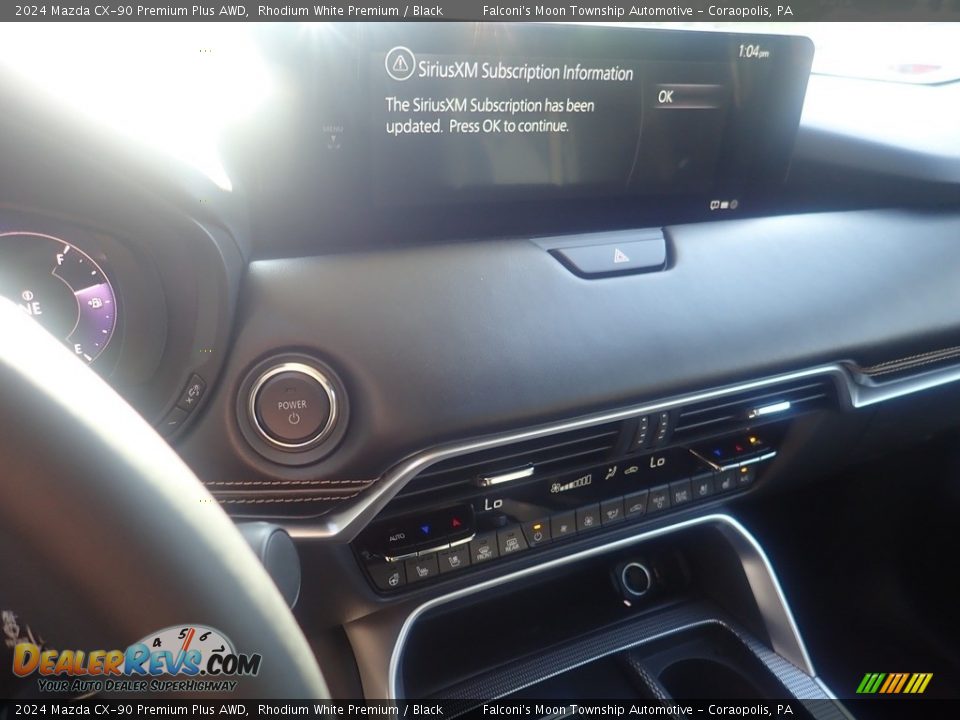The image size is (960, 720).
Task: Raise passenger temperature with the red arrow
Action: pyautogui.click(x=738, y=448)
